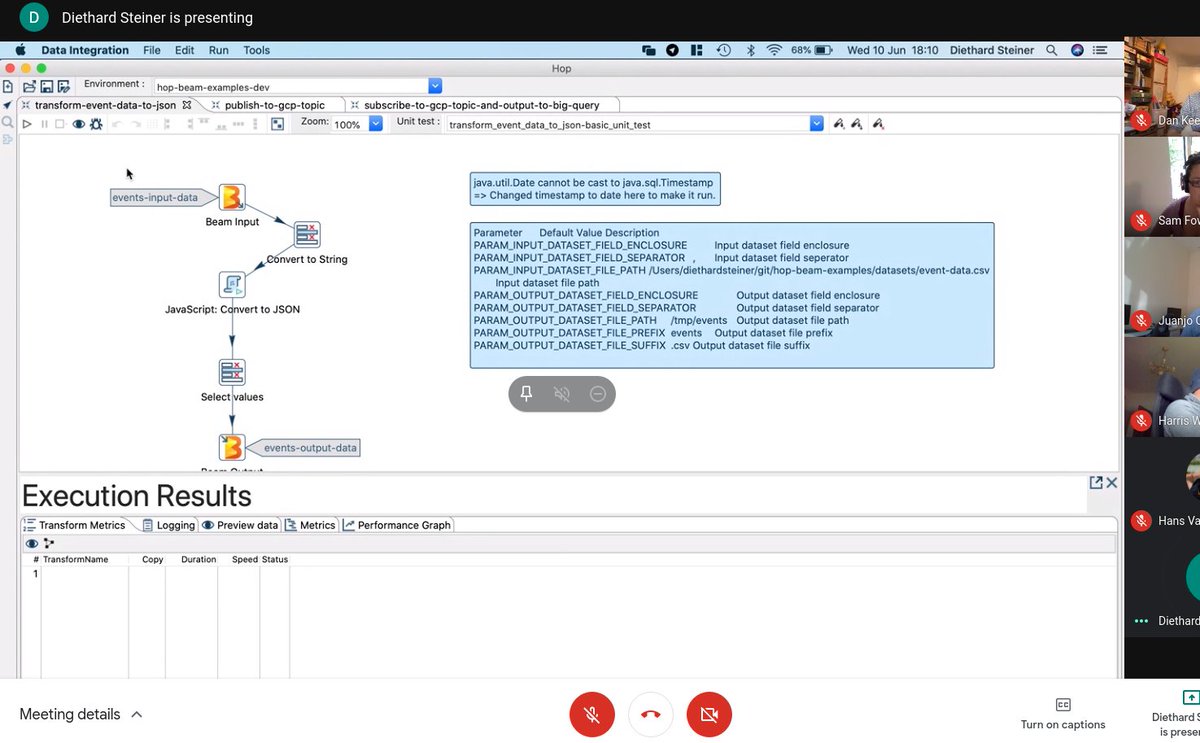Open the Edit menu

[x=185, y=50]
